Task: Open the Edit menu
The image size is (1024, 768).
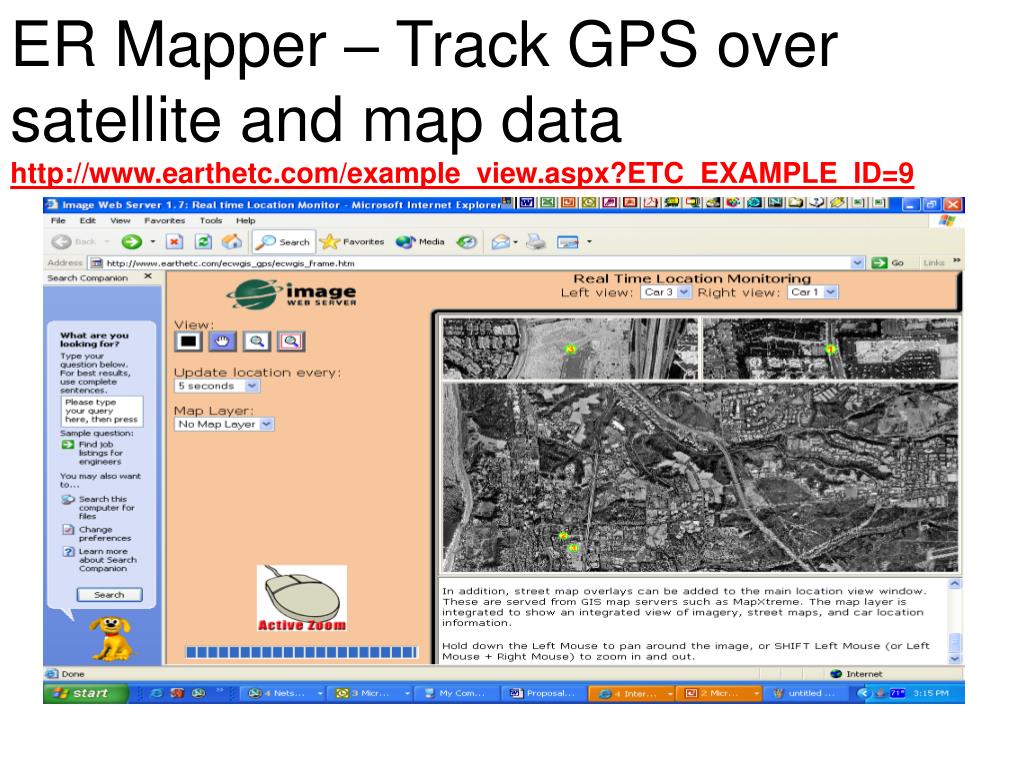Action: [88, 221]
